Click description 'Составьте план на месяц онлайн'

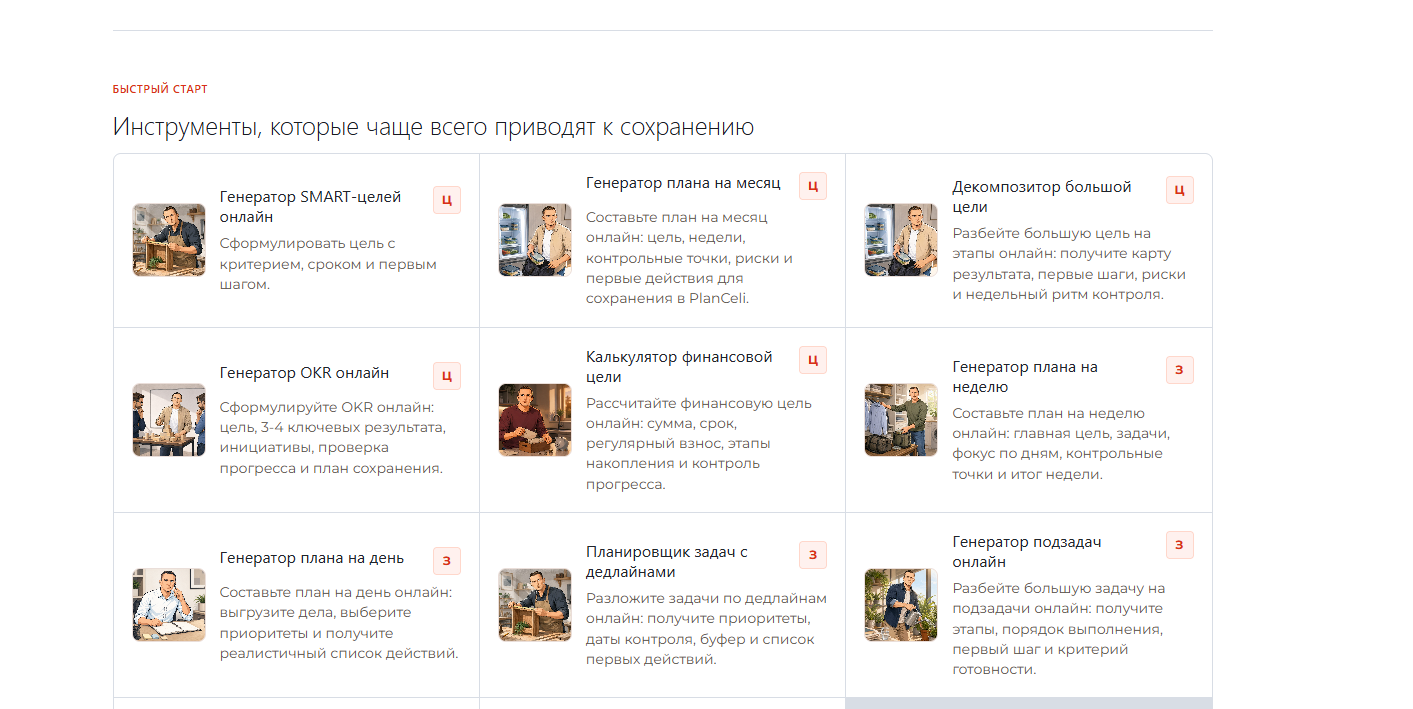690,258
